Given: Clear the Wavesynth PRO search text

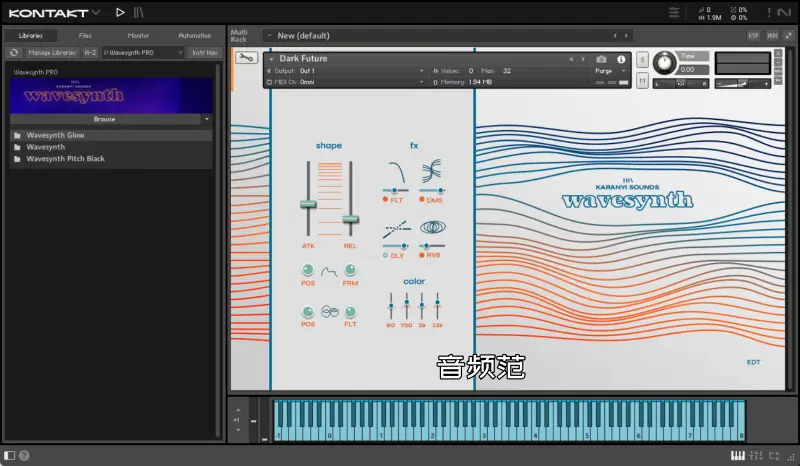Looking at the screenshot, I should [181, 53].
